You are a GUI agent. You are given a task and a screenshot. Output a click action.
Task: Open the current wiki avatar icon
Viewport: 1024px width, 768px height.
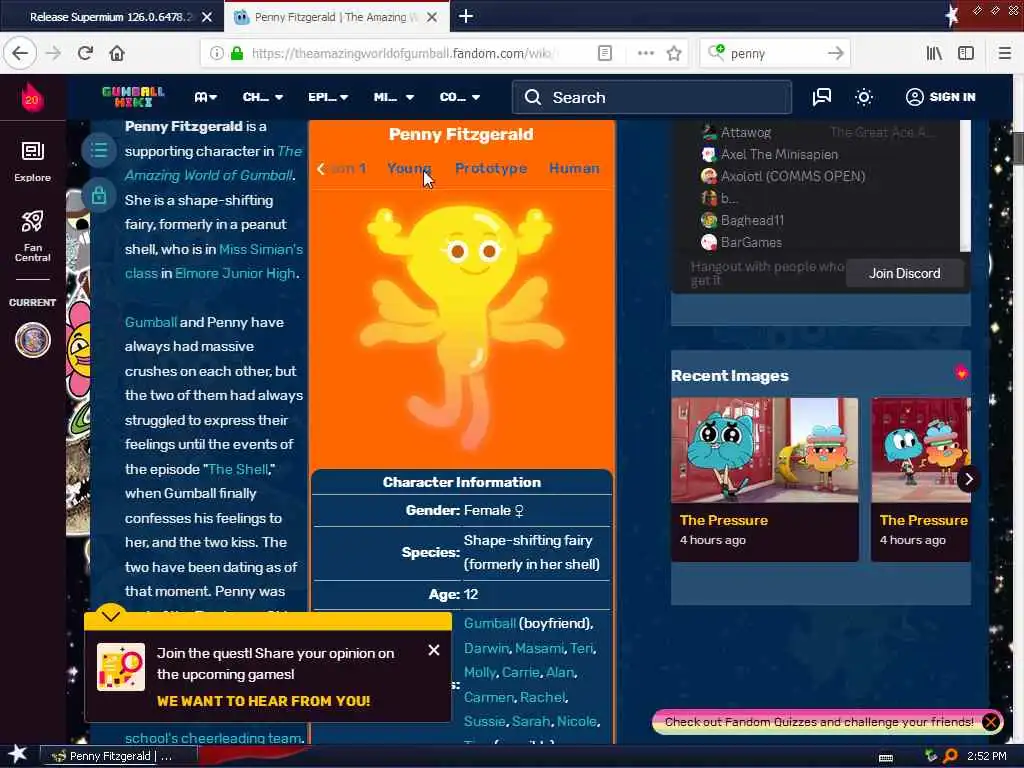point(33,340)
